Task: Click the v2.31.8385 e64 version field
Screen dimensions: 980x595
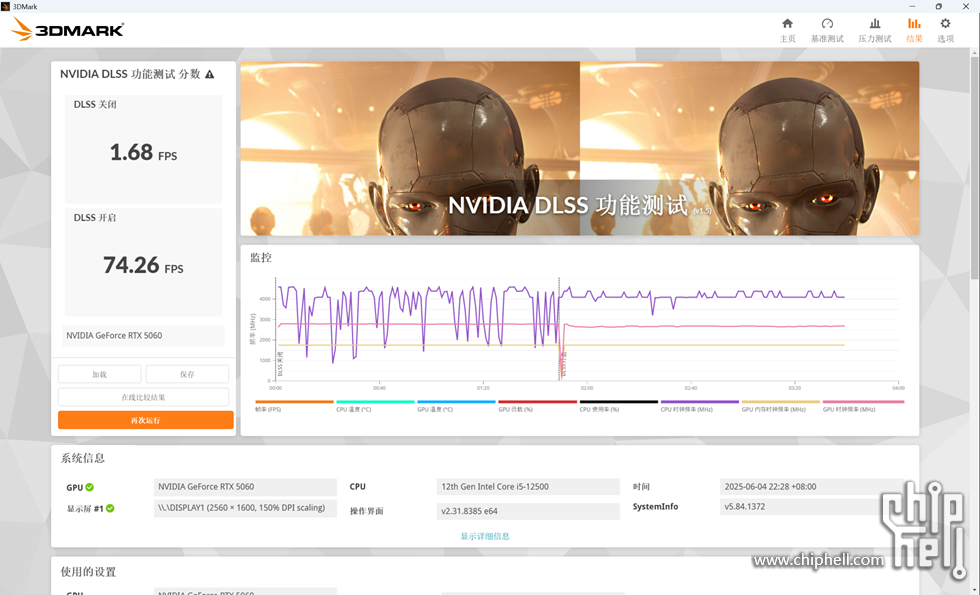Action: tap(528, 511)
